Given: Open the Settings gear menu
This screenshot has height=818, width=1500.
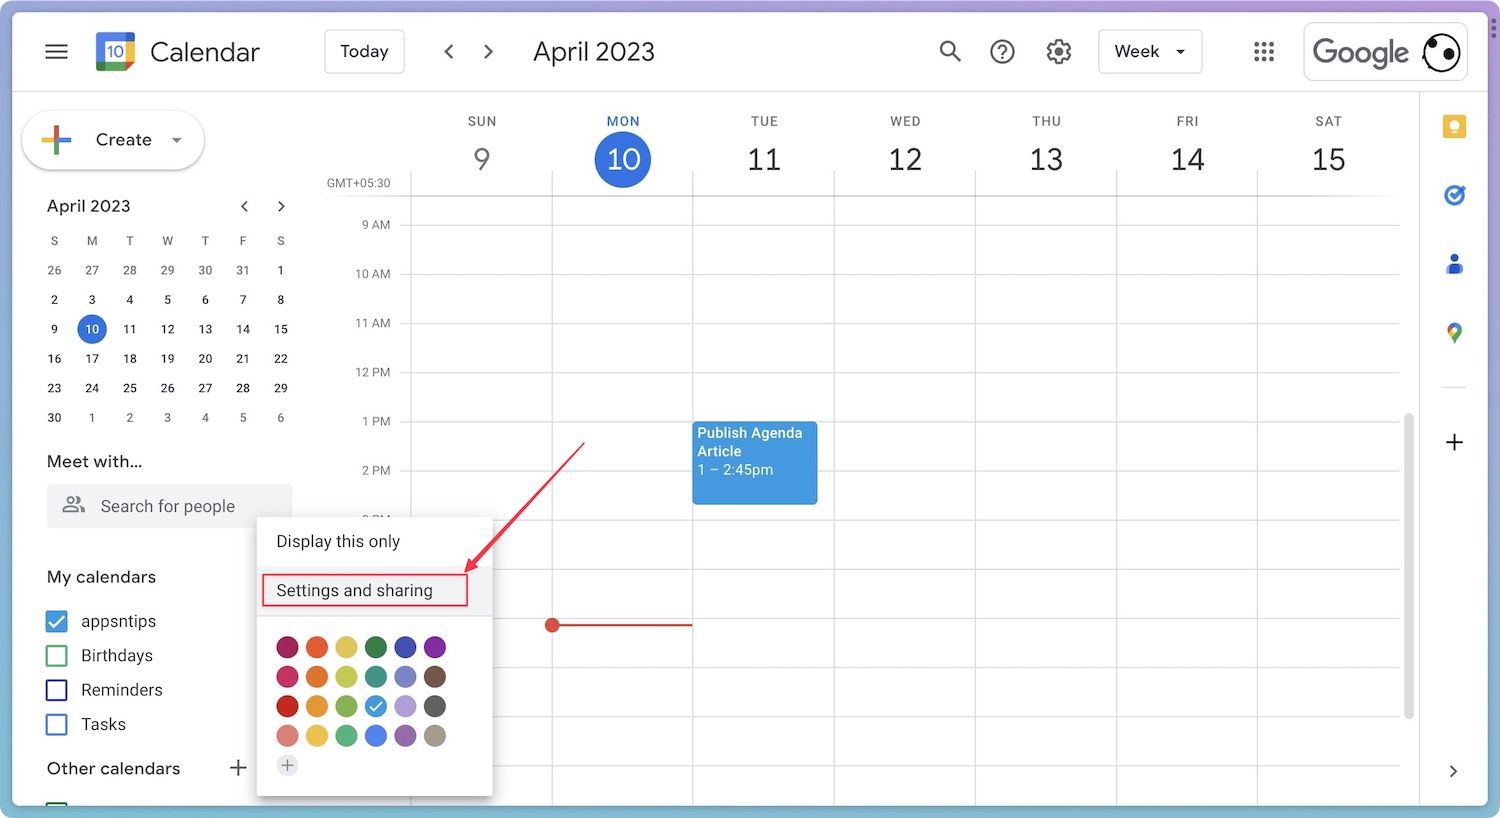Looking at the screenshot, I should pyautogui.click(x=1058, y=52).
